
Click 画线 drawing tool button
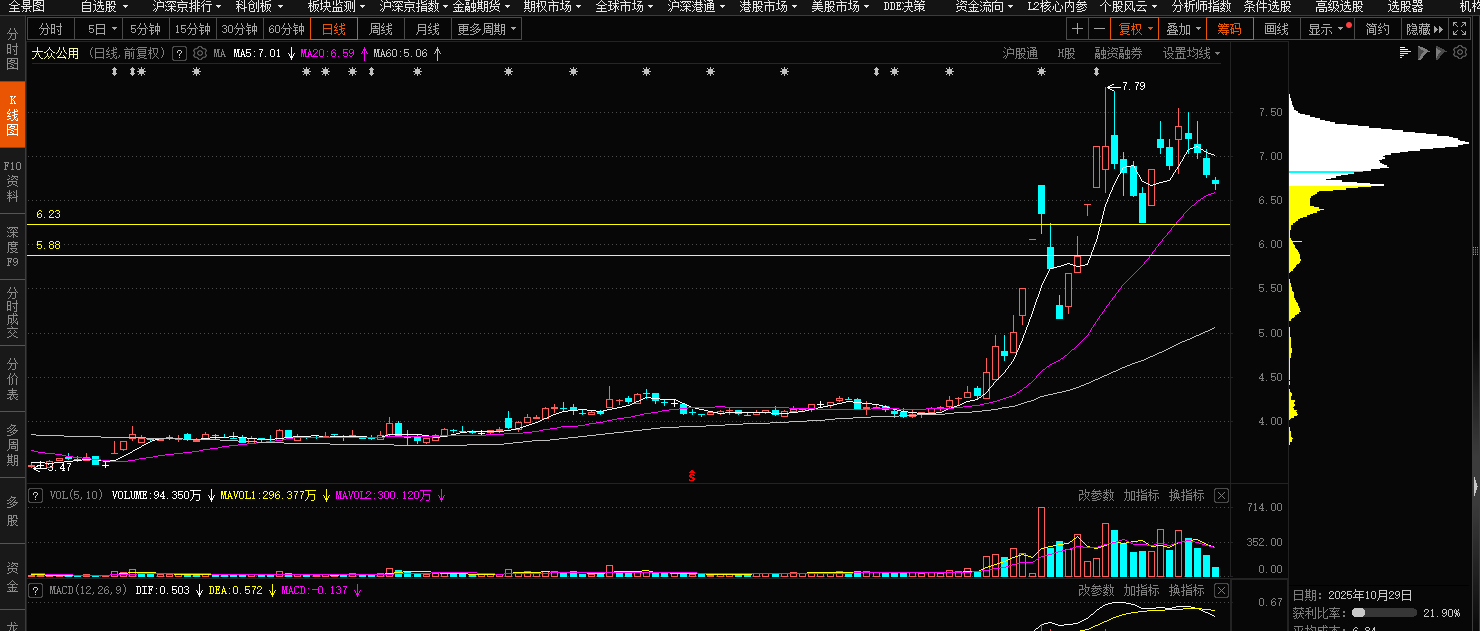1276,29
